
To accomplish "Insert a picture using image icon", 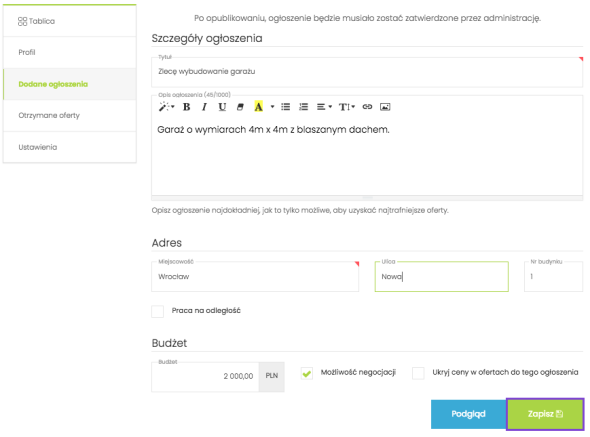I will click(385, 107).
